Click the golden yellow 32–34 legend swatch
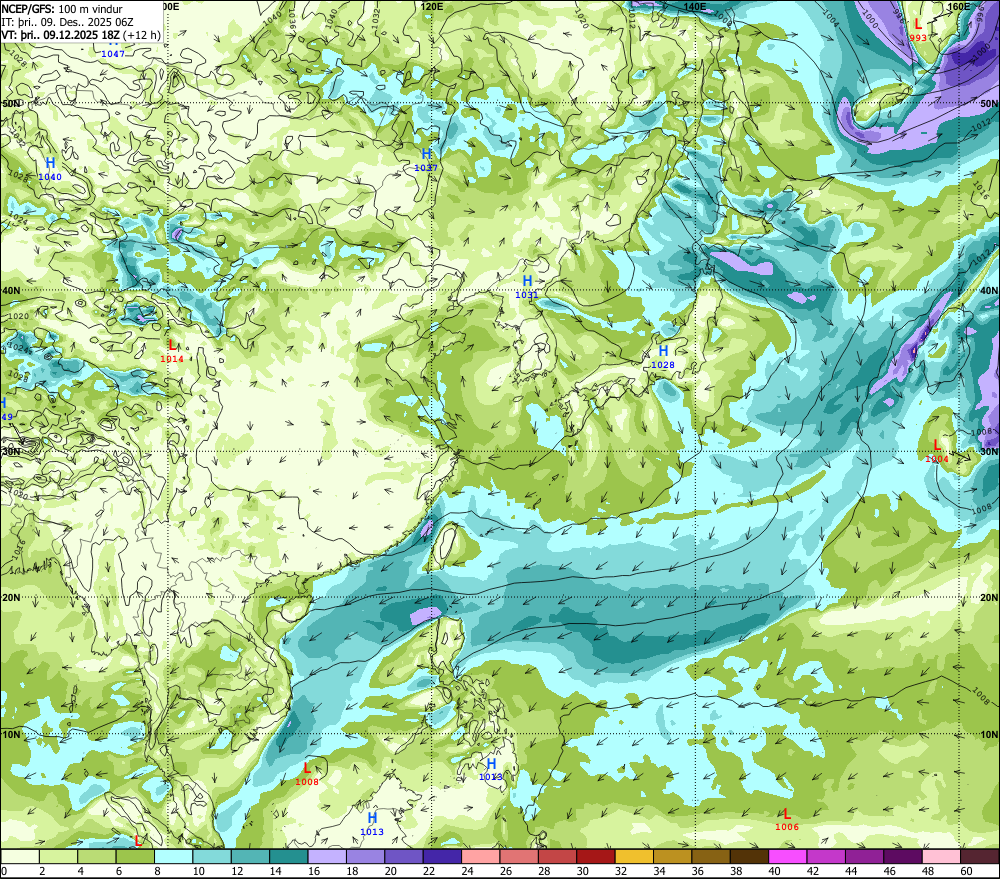Viewport: 1000px width, 879px height. tap(634, 856)
